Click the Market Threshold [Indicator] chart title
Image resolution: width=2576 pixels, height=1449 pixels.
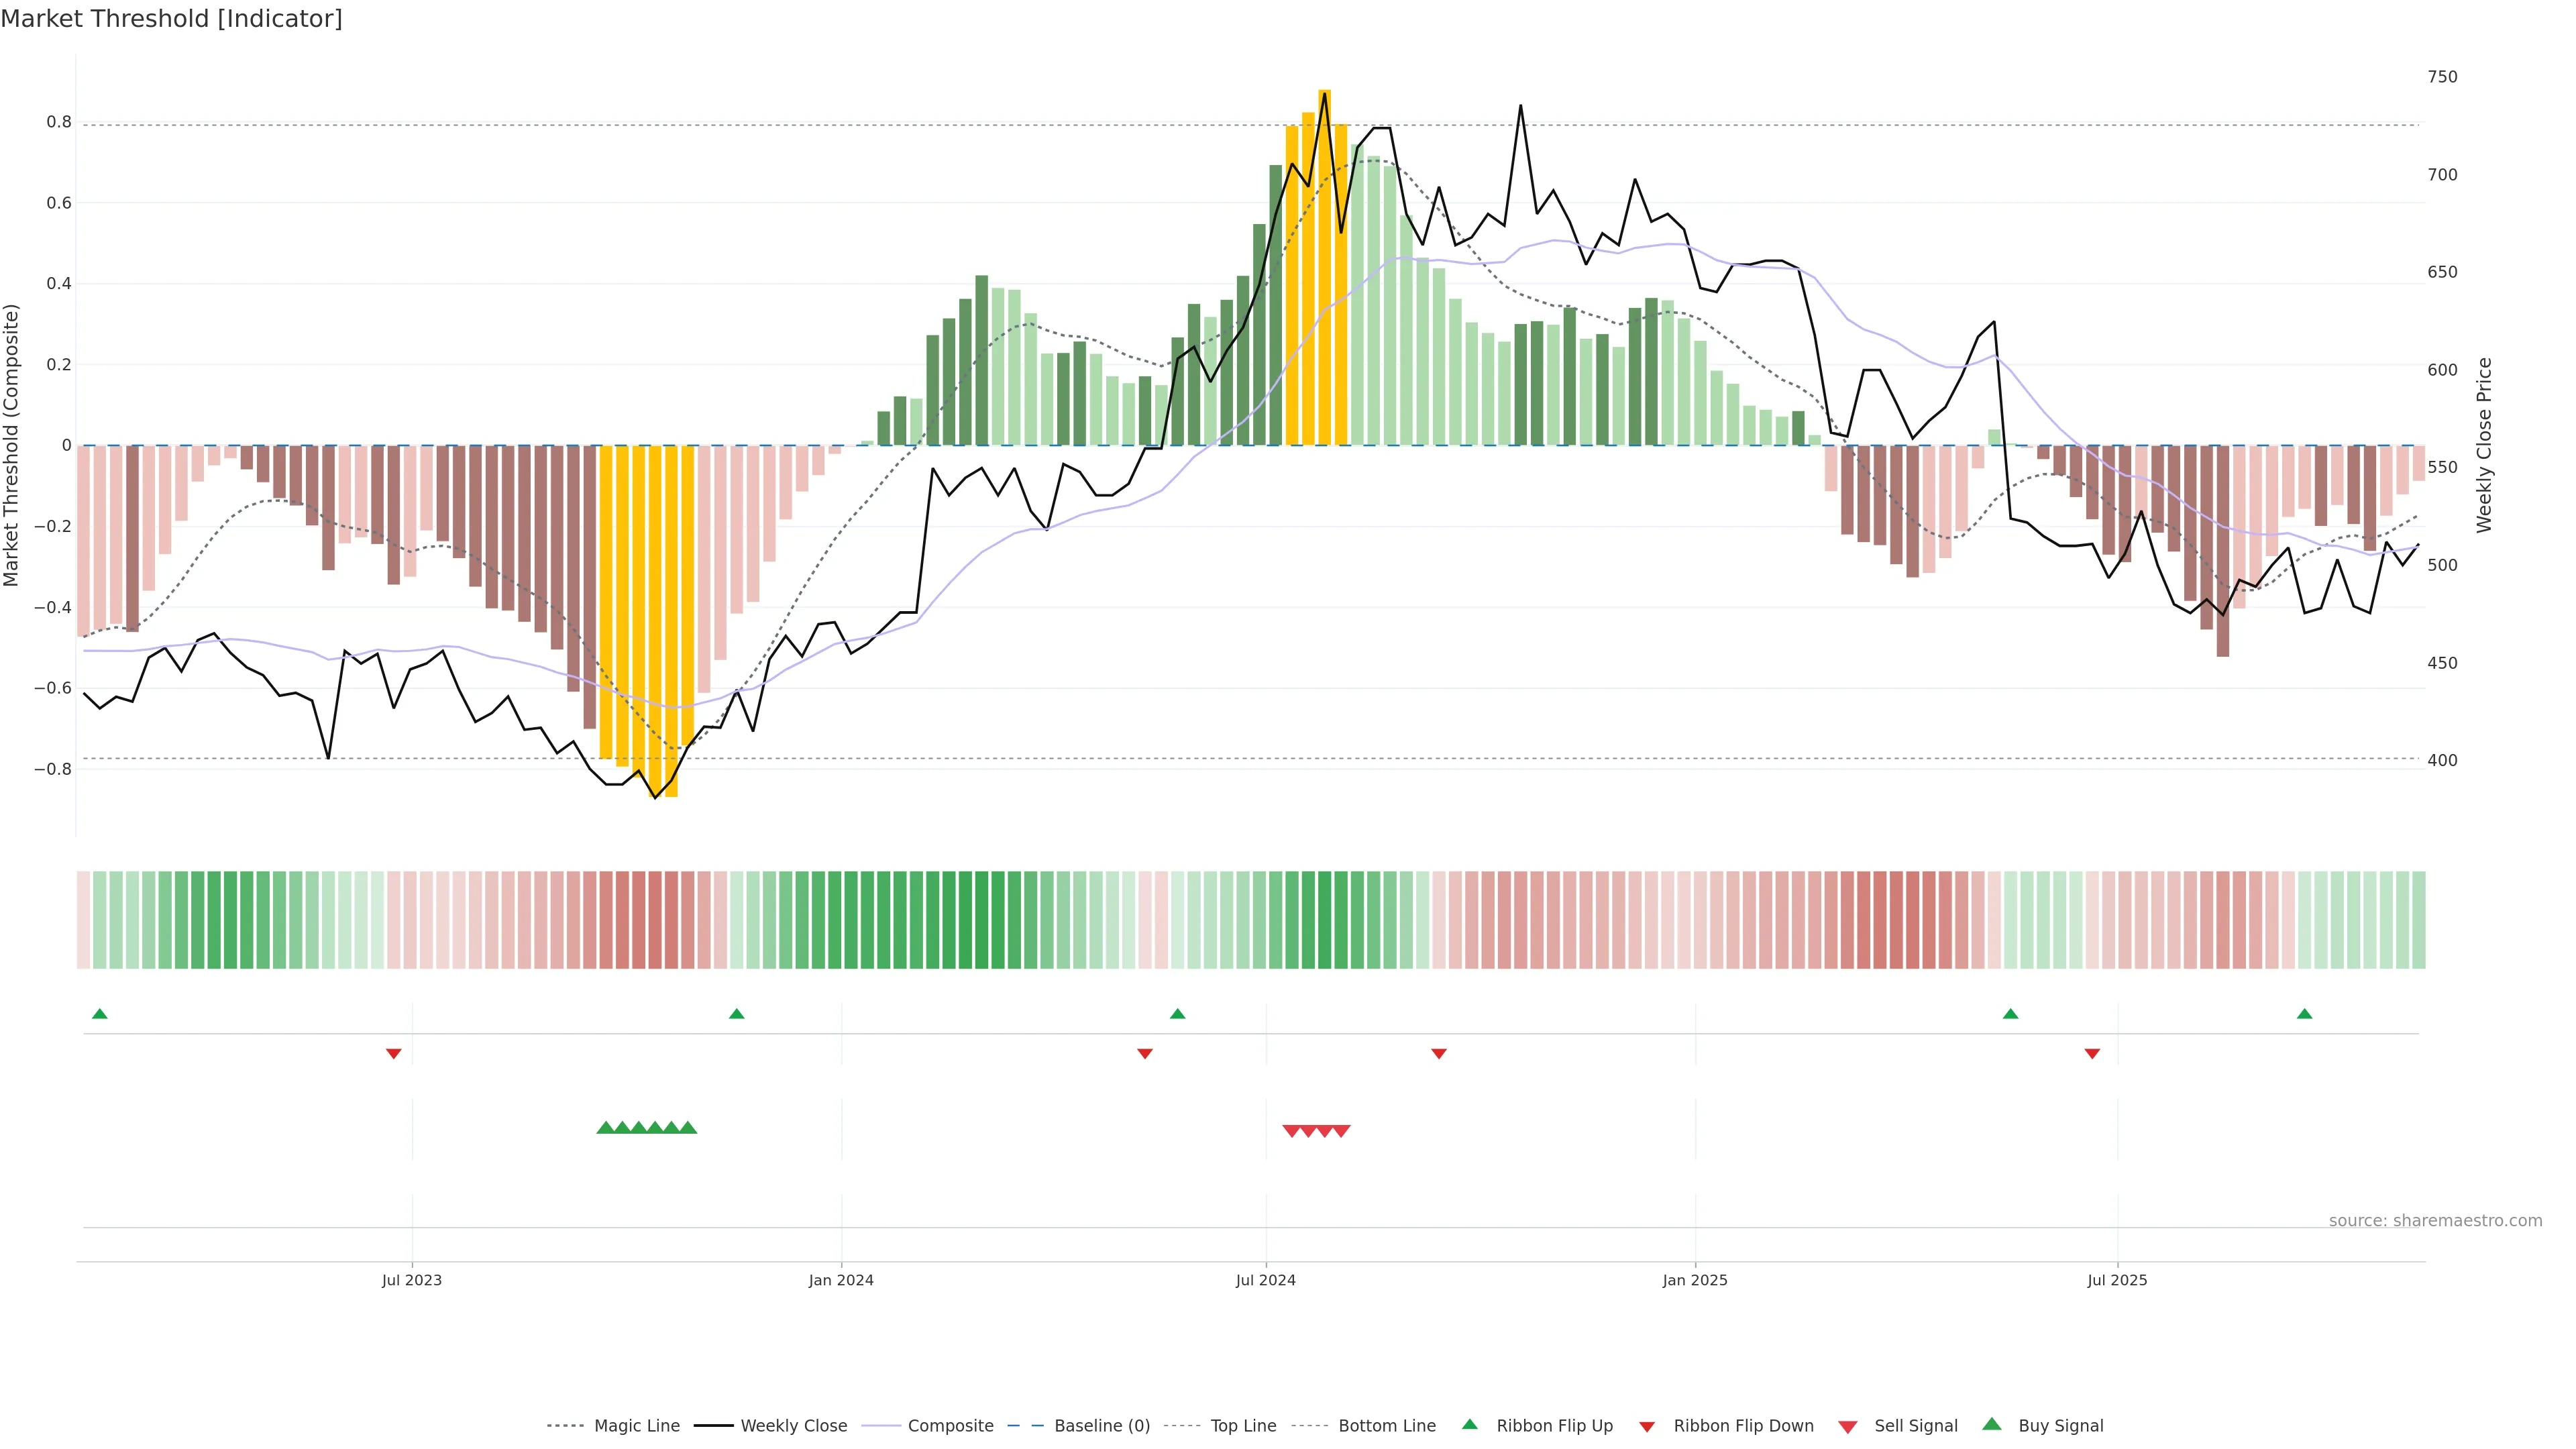[x=171, y=19]
